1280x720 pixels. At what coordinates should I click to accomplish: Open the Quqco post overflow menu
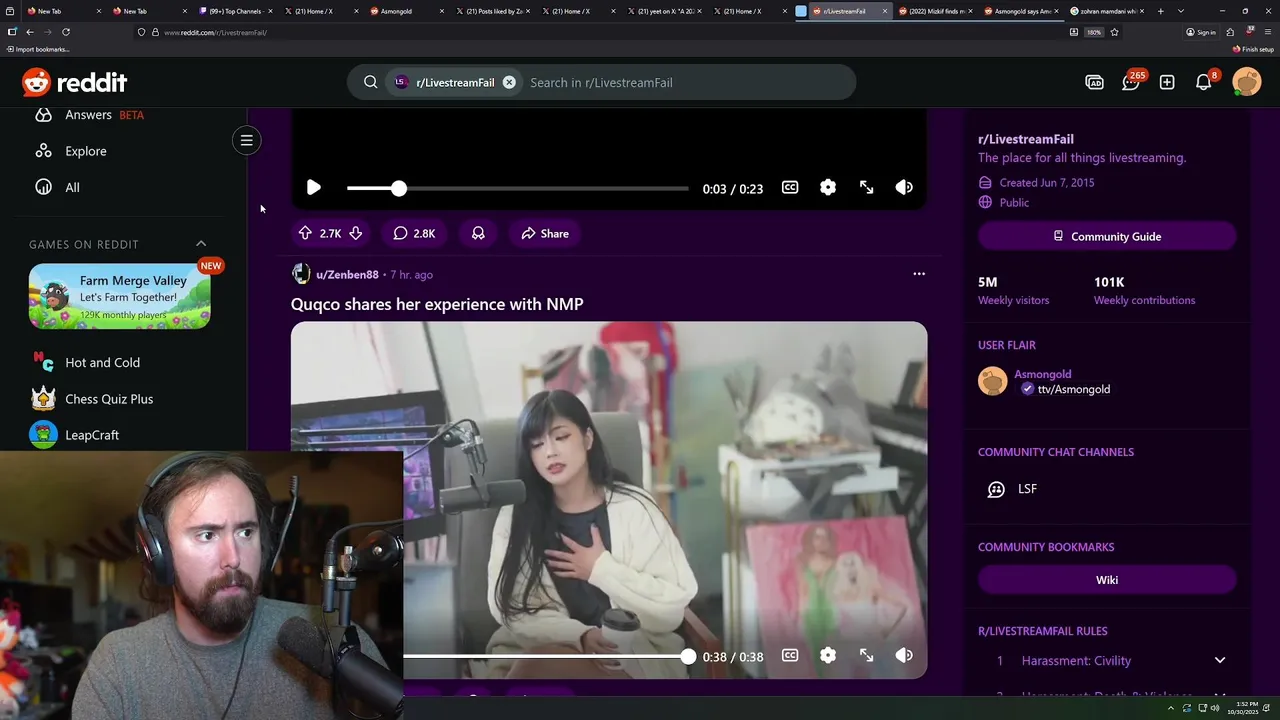(x=919, y=274)
